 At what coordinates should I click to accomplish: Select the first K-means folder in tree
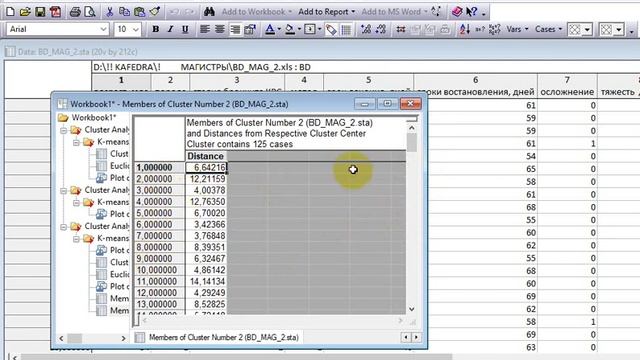coord(113,142)
